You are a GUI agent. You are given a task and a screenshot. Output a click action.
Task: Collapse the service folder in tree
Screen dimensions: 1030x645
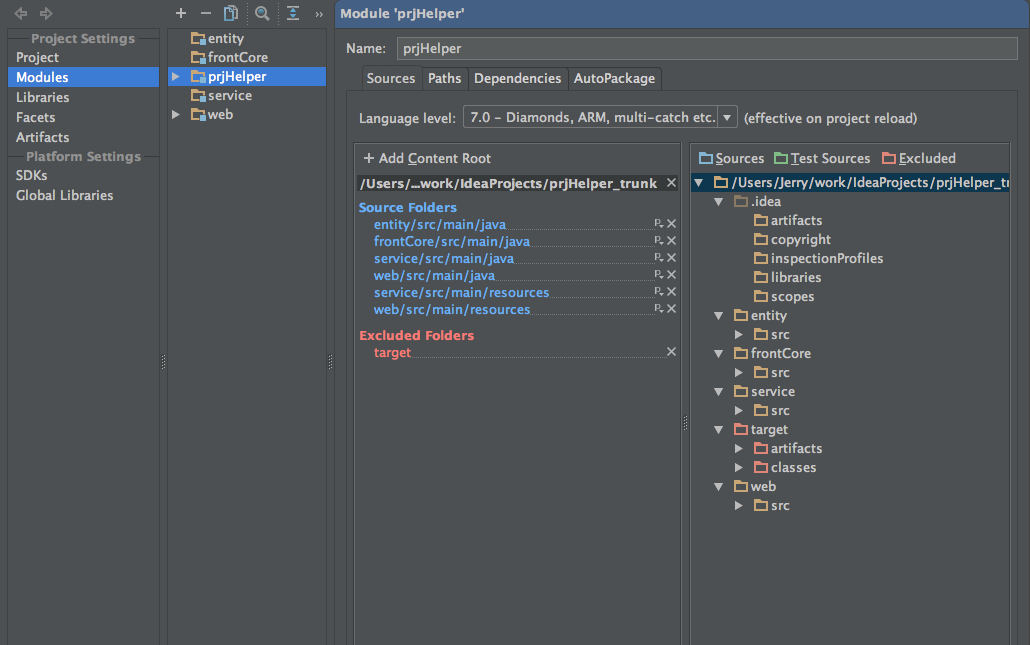tap(719, 392)
